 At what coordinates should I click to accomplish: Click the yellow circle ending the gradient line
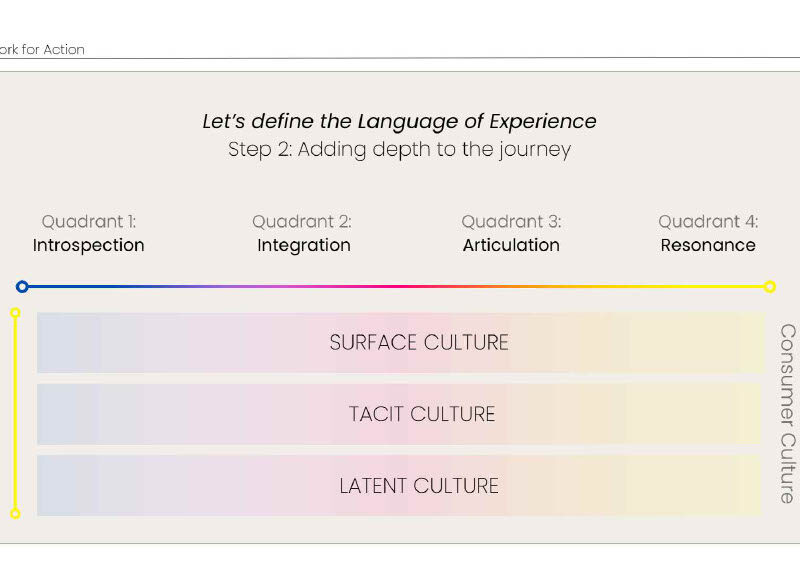pyautogui.click(x=769, y=287)
